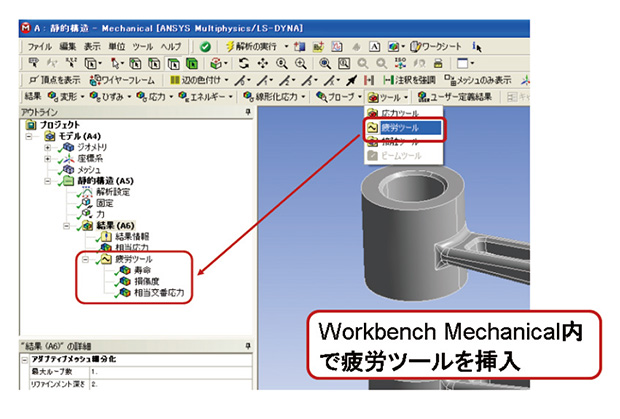Open the ワークシート view
The width and height of the screenshot is (620, 419).
tap(436, 47)
